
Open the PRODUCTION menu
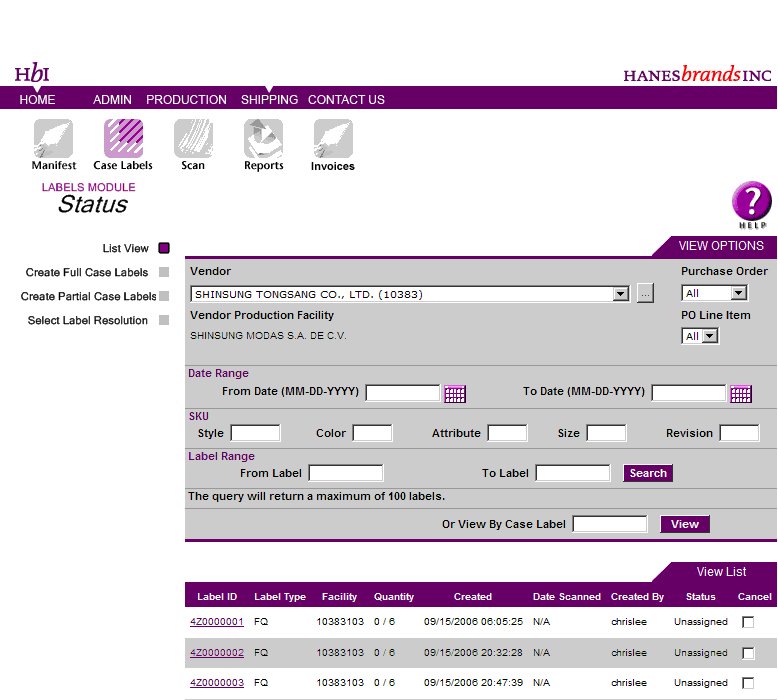pyautogui.click(x=186, y=100)
